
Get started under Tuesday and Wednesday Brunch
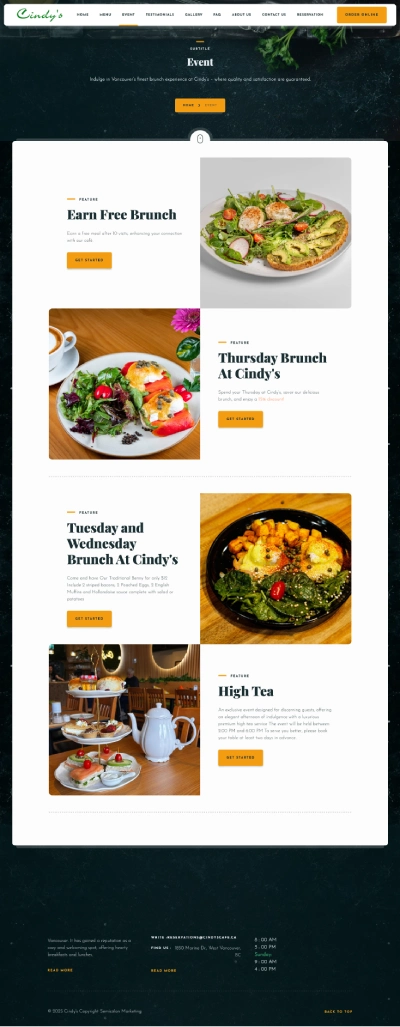point(89,619)
